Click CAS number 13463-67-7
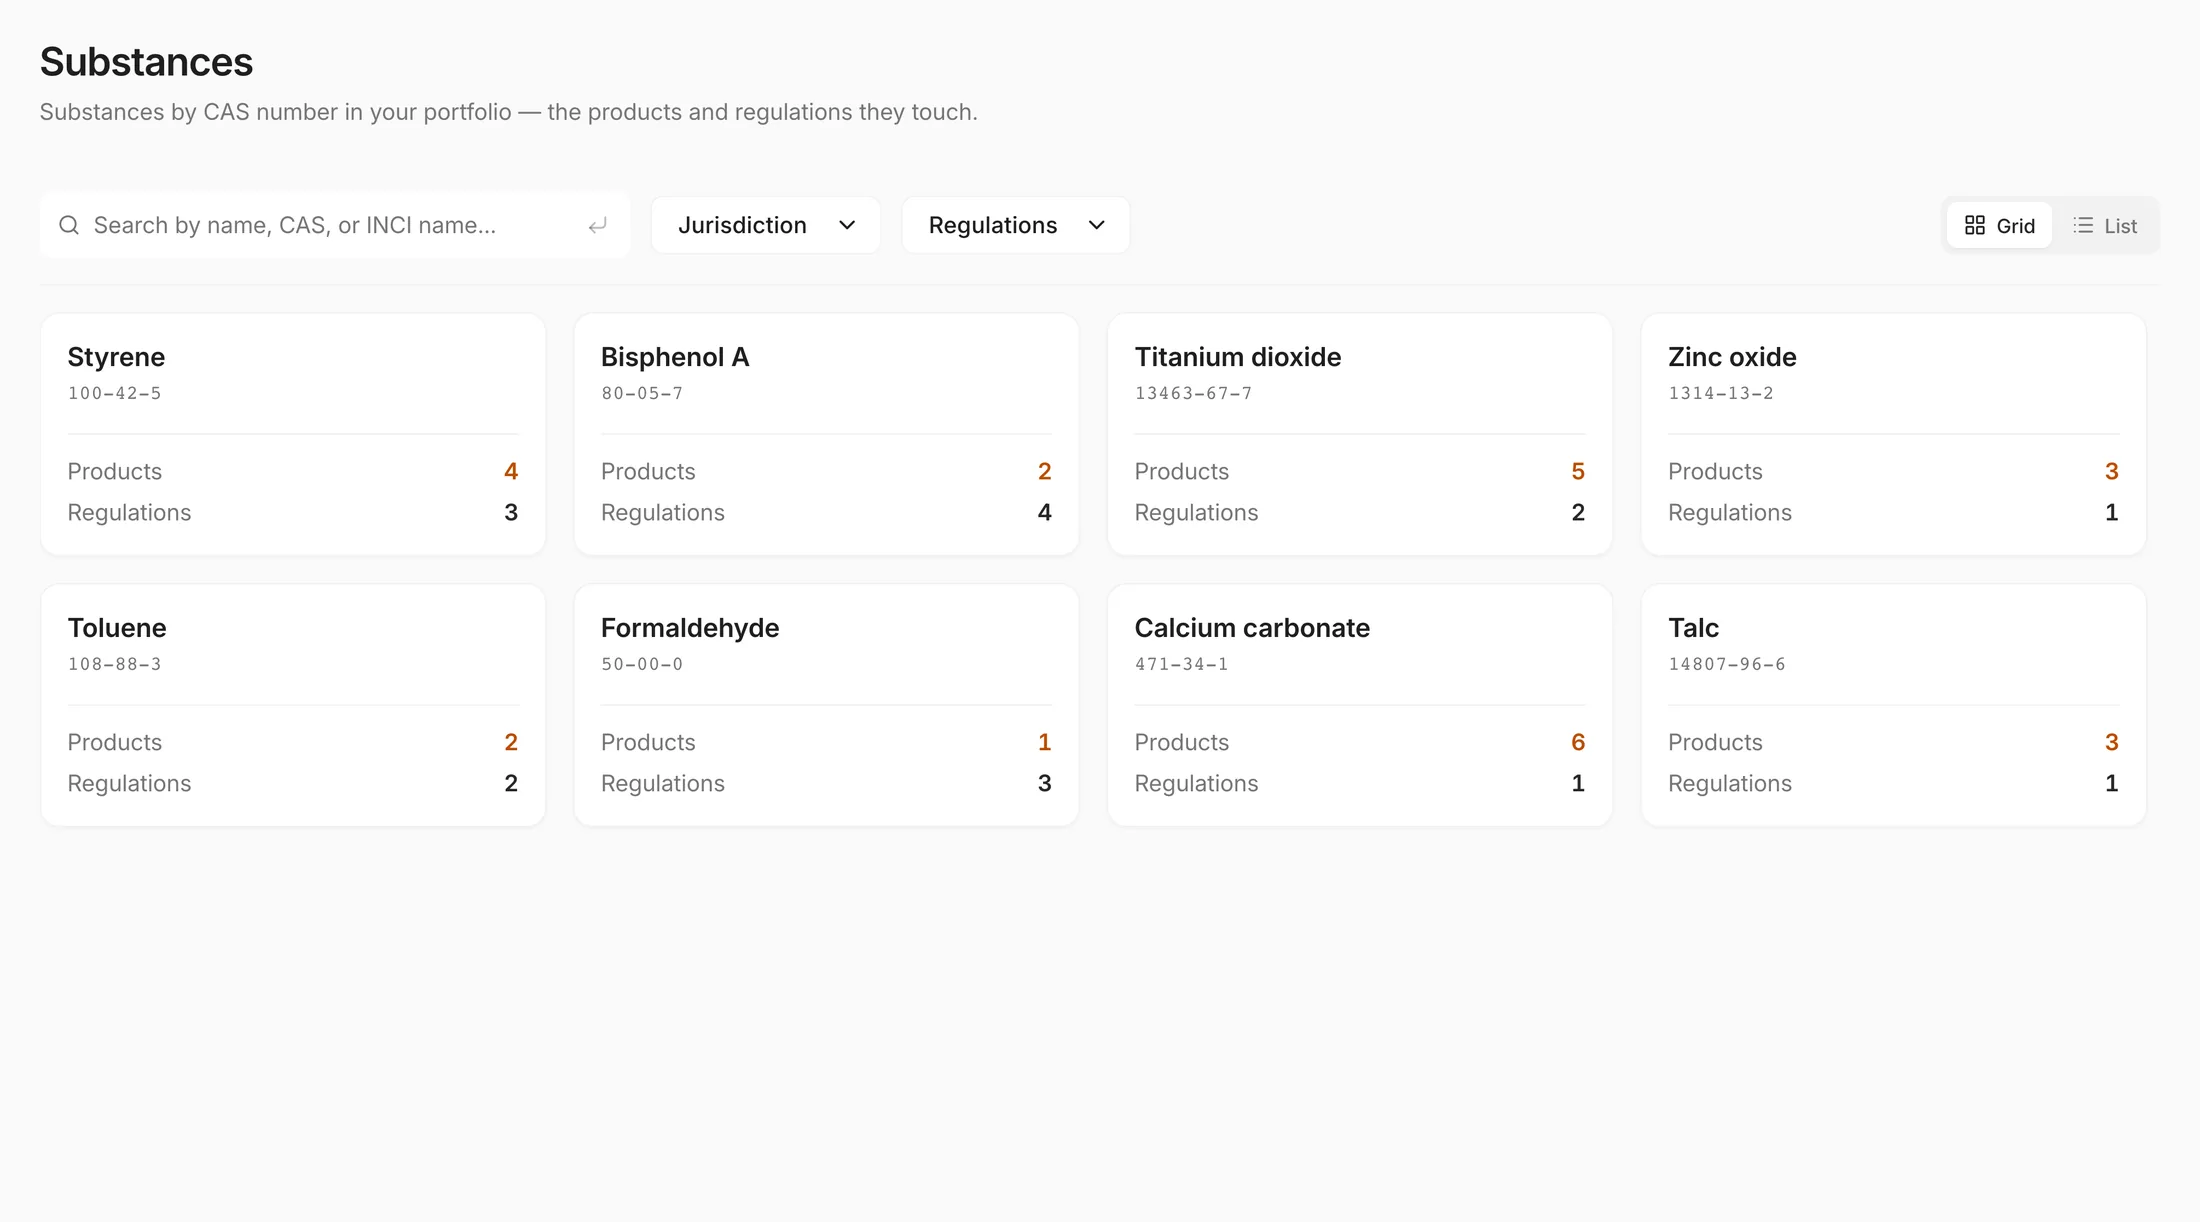Screen dimensions: 2200x1222 1193,393
